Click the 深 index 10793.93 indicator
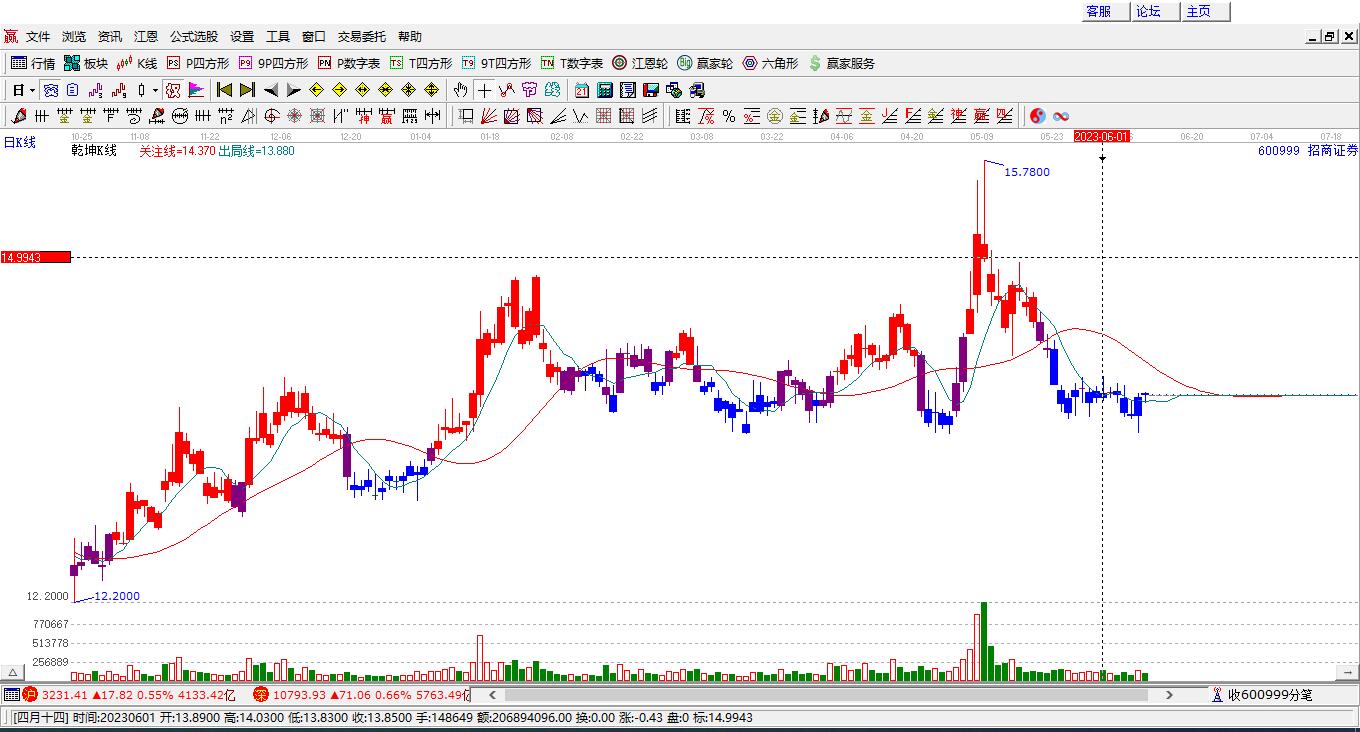The image size is (1360, 732). coord(361,694)
